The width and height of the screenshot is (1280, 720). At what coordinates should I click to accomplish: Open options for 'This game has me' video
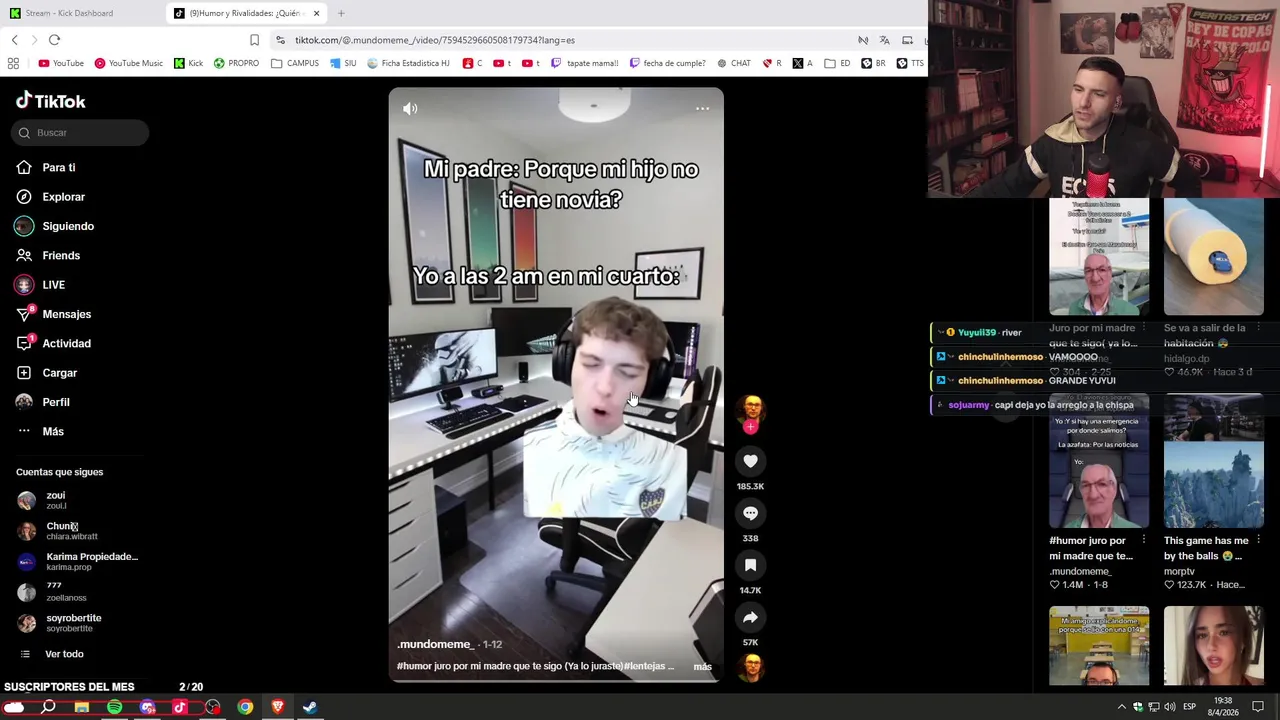pyautogui.click(x=1258, y=541)
